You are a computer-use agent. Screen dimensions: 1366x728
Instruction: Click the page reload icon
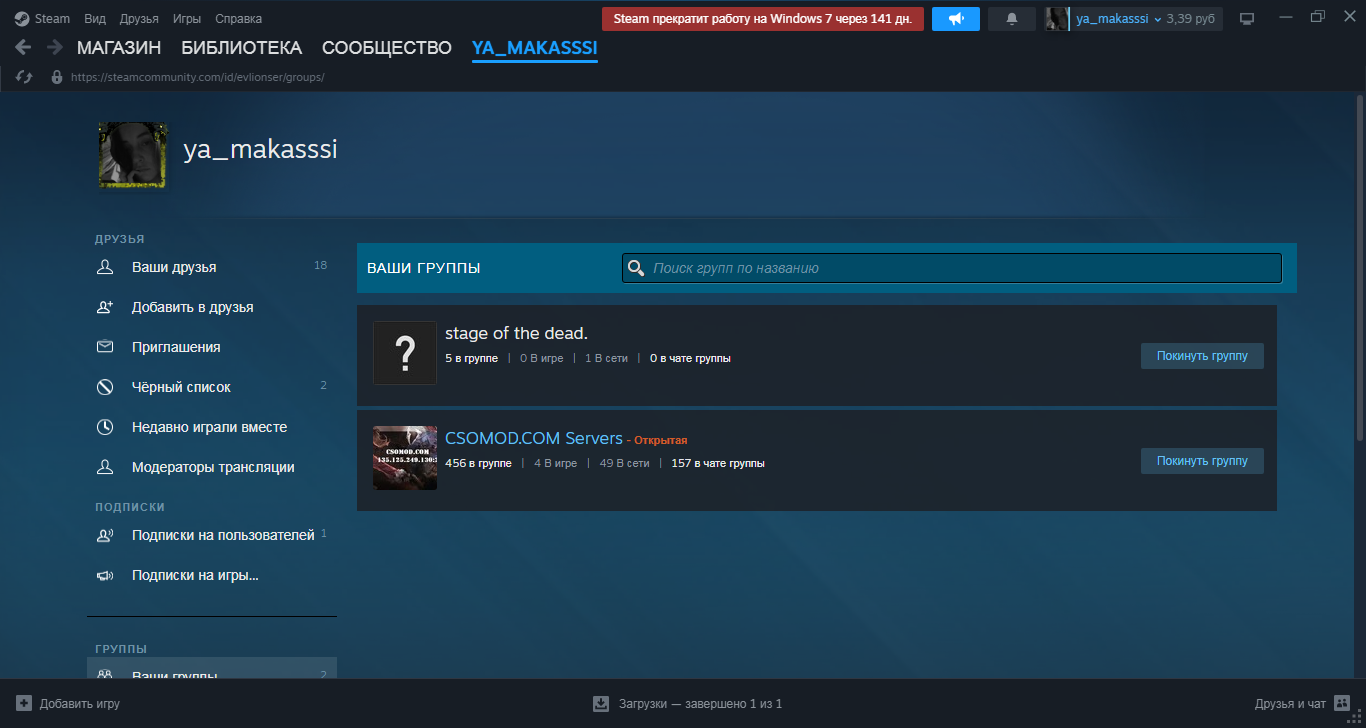pos(25,77)
